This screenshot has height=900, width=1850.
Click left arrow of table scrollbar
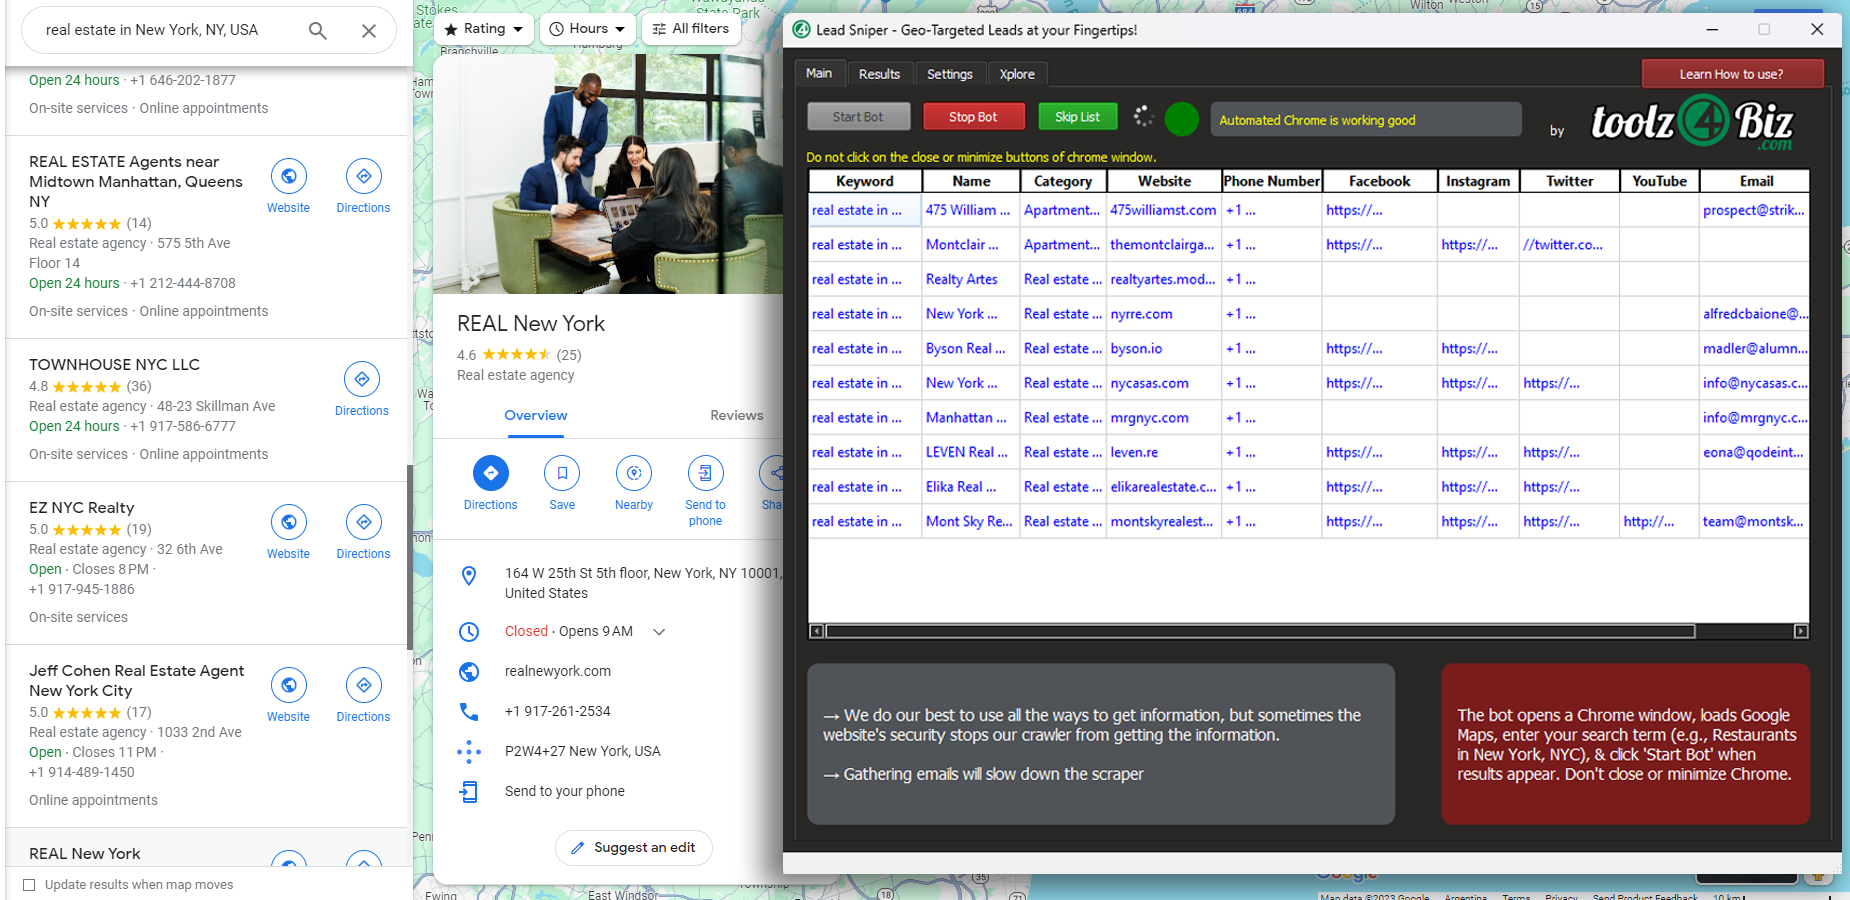(816, 631)
